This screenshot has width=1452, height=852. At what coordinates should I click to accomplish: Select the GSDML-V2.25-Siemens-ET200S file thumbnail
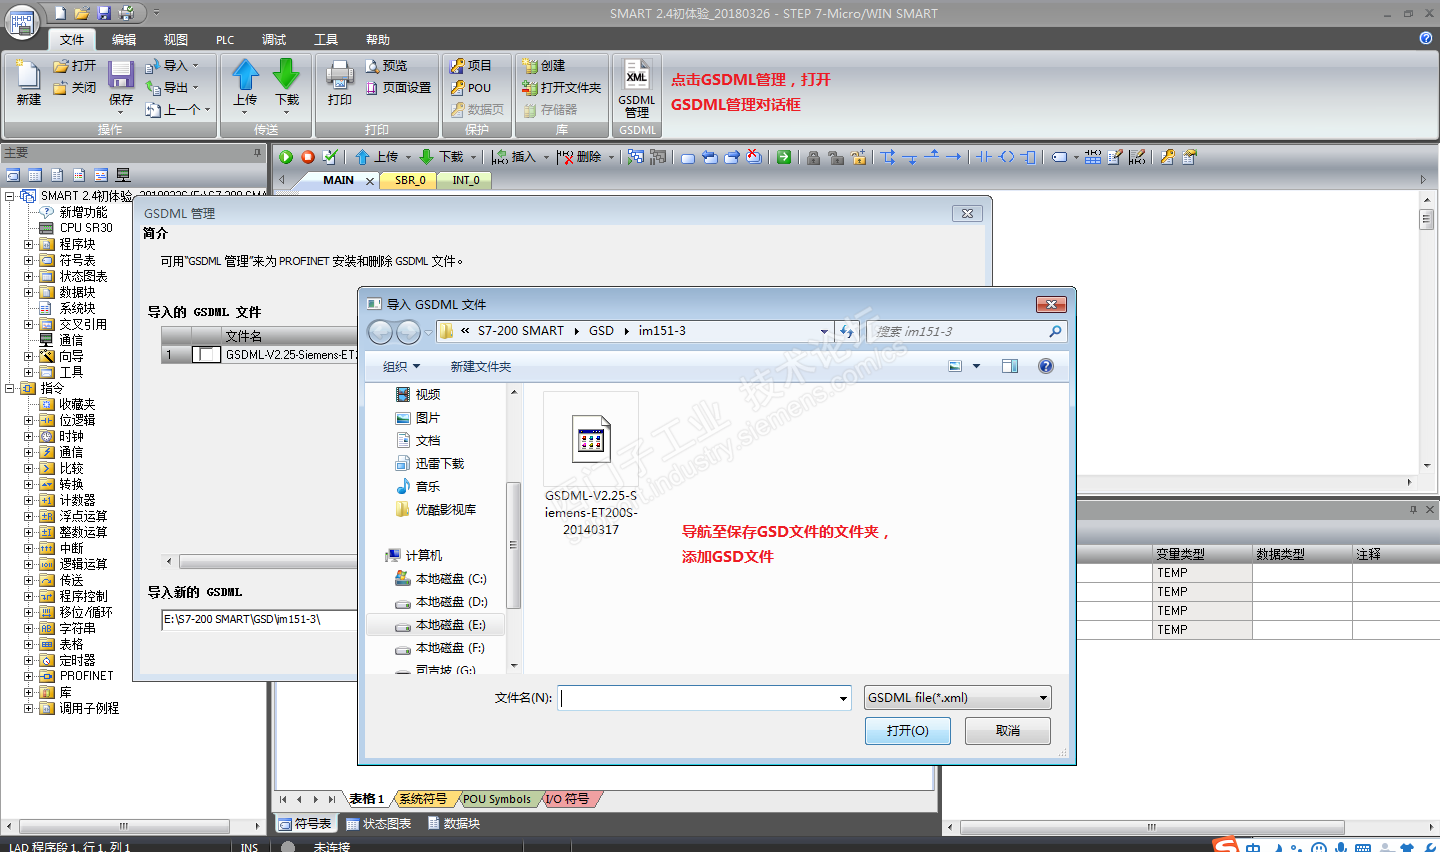591,464
